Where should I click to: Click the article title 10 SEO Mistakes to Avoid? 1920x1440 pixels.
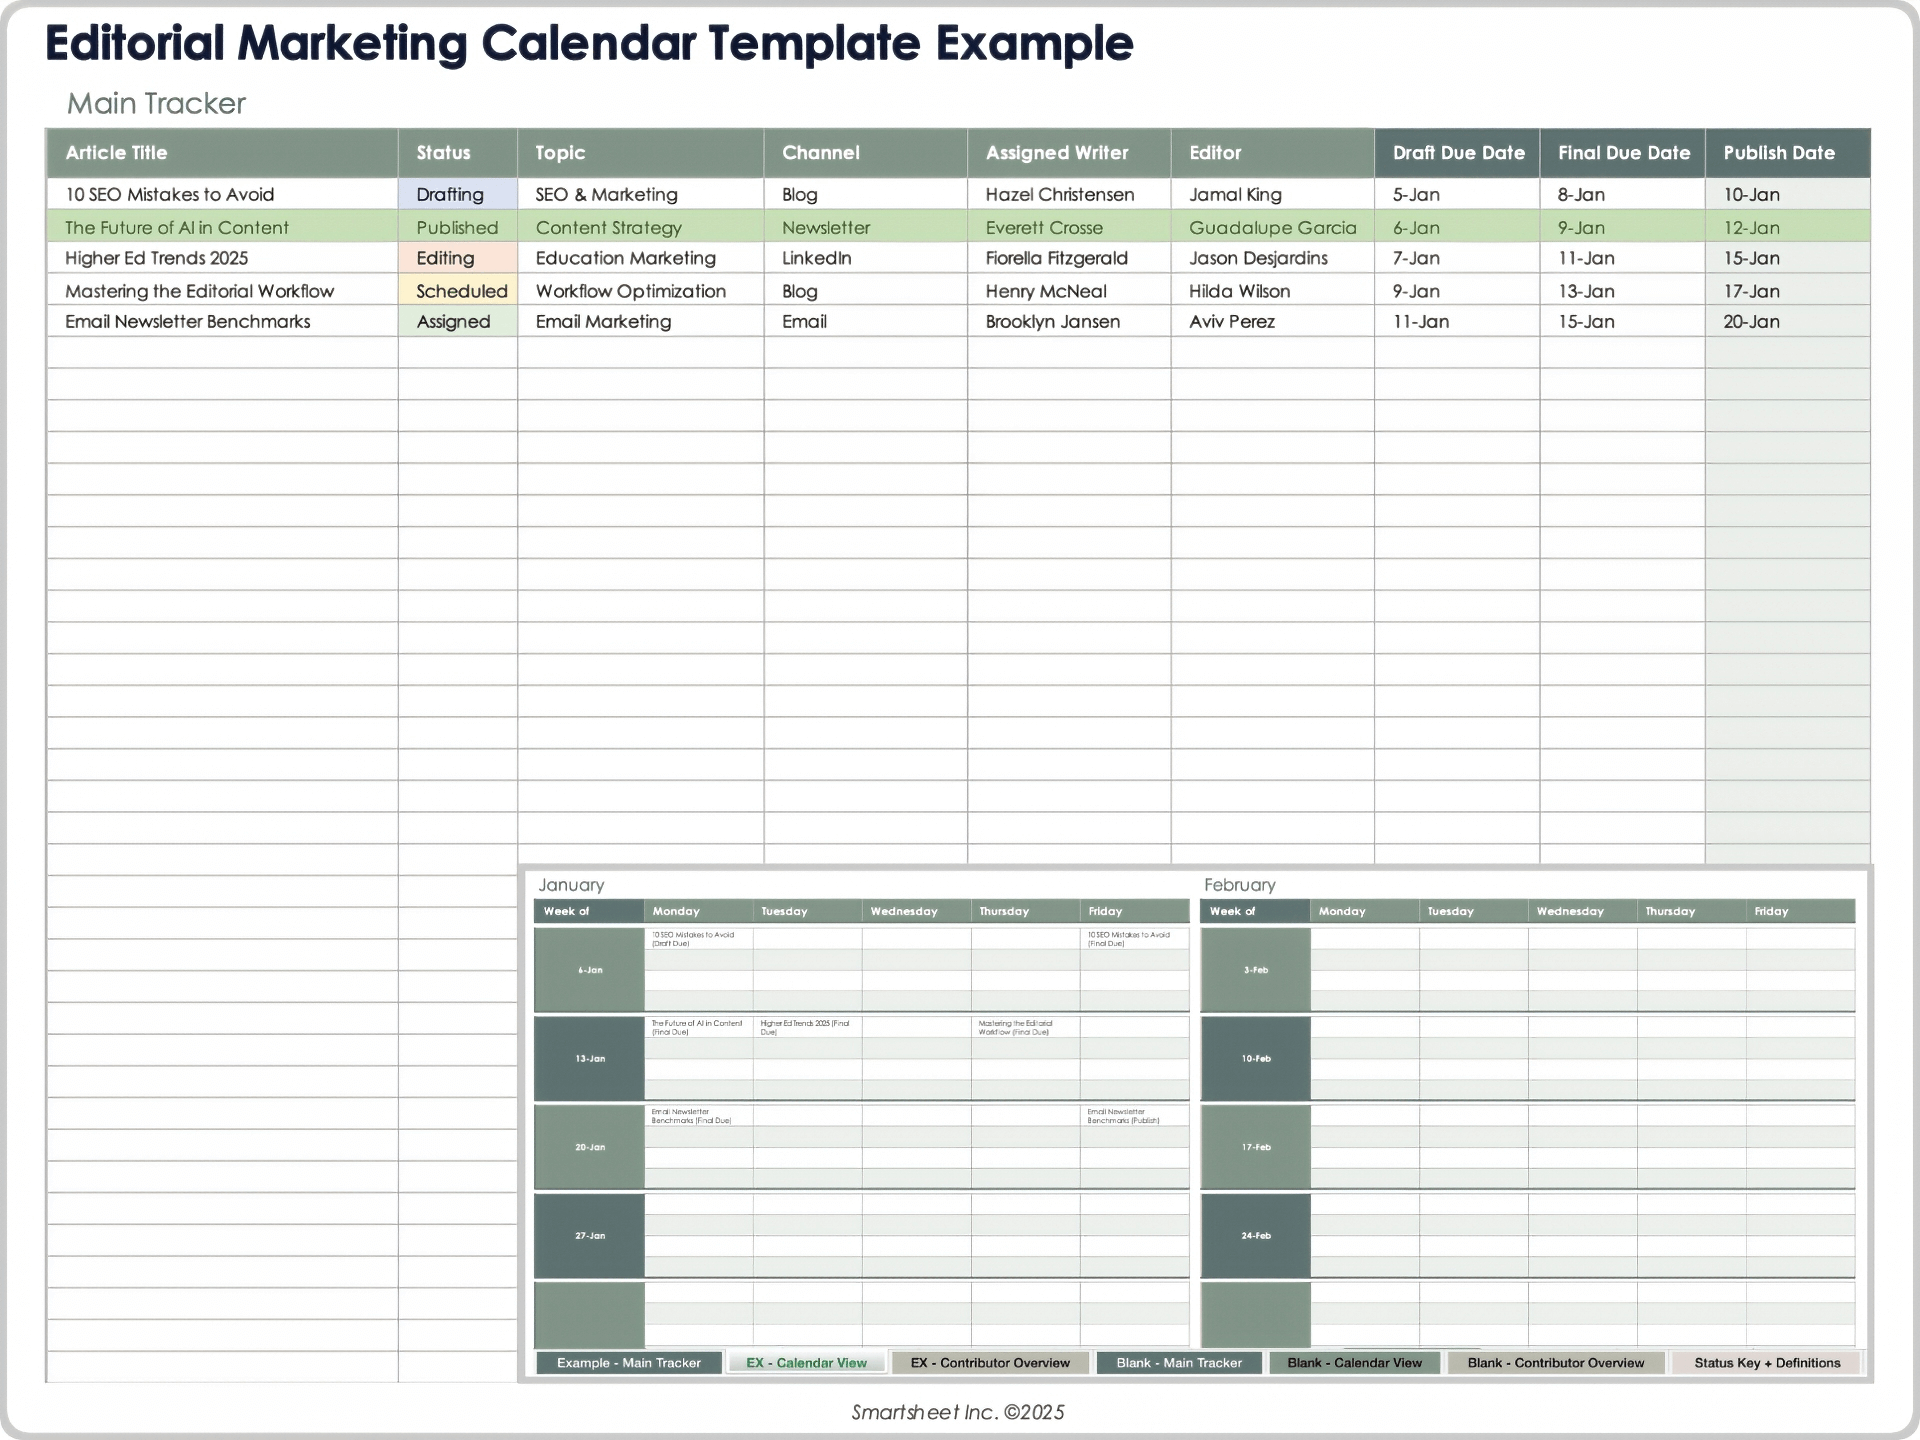(x=169, y=194)
